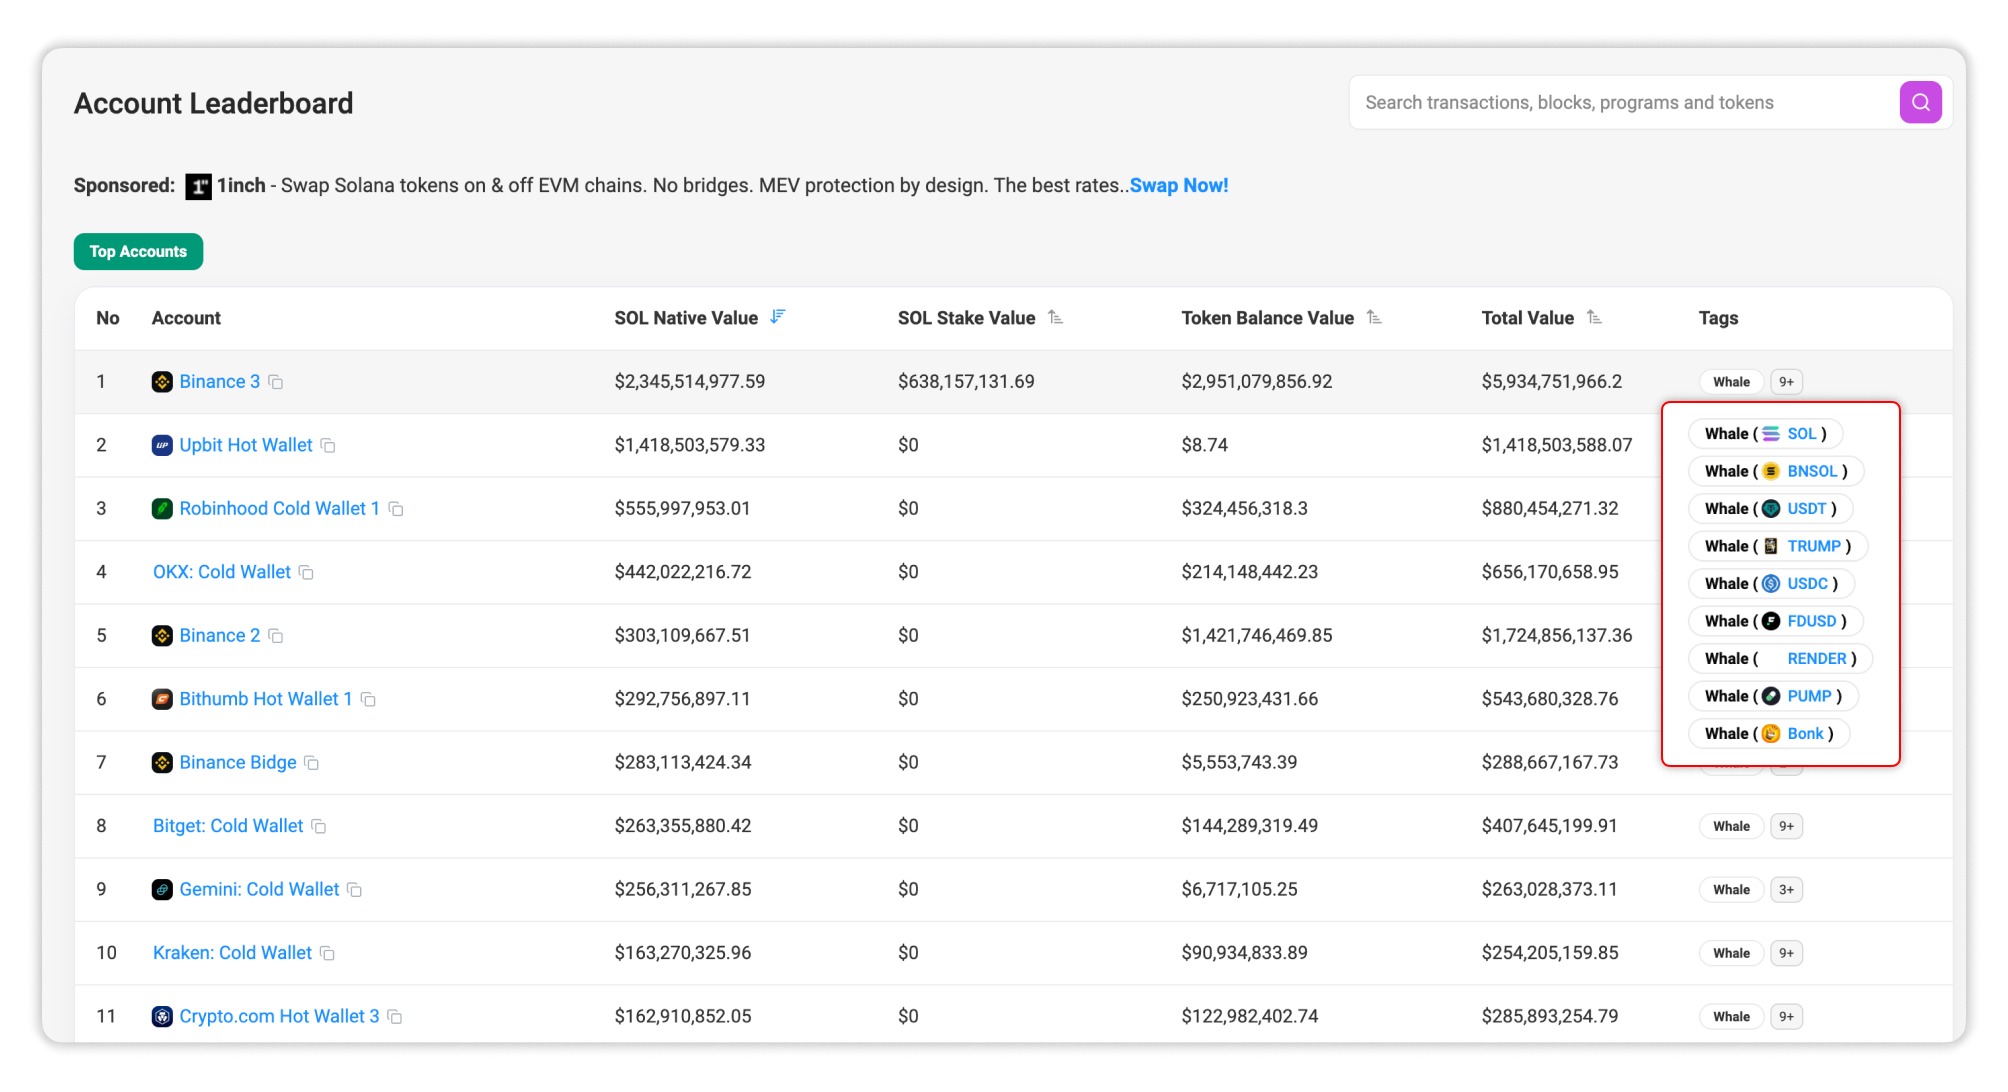Screen dimensions: 2008x1092
Task: Click the 1inch sponsor logo
Action: point(198,186)
